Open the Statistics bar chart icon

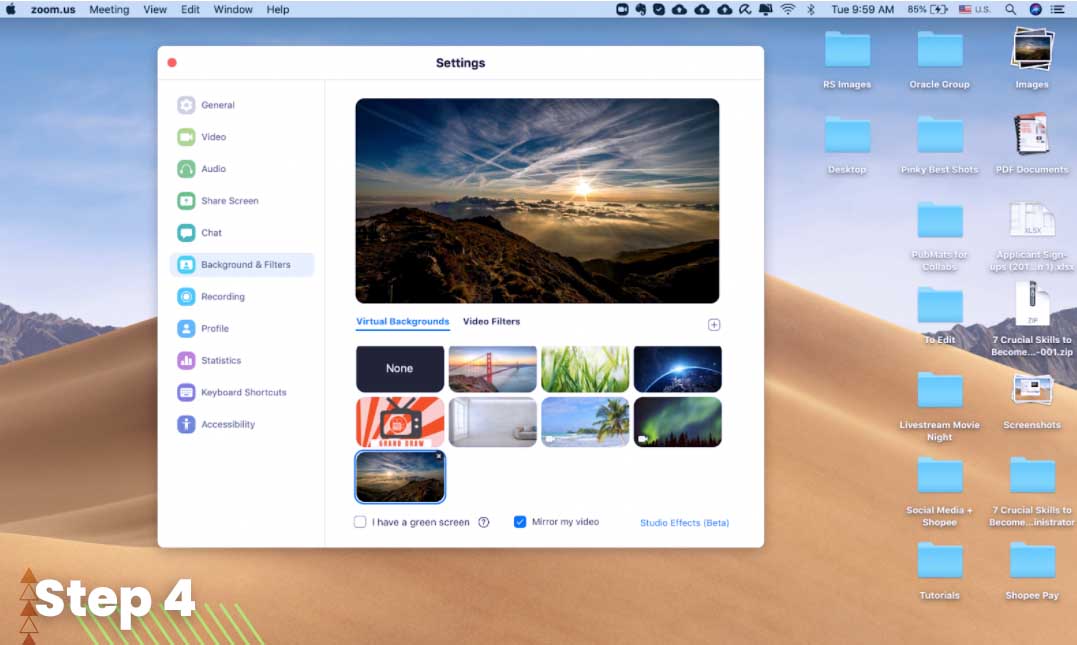186,361
